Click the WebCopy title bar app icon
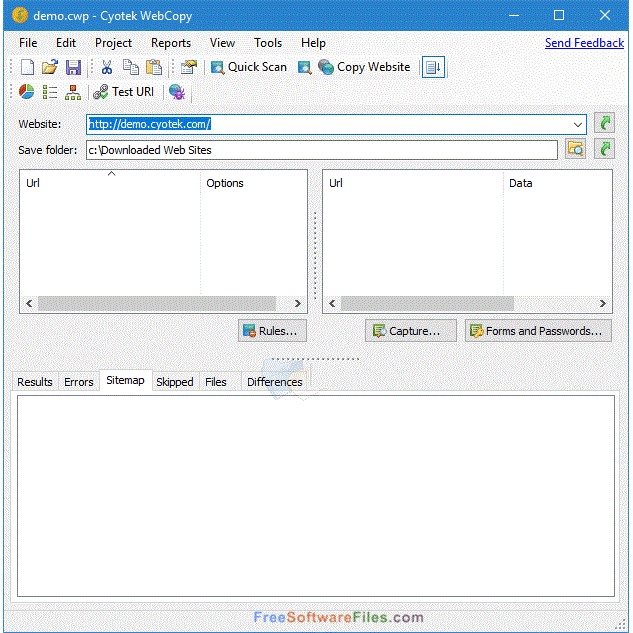633x633 pixels. pos(20,15)
